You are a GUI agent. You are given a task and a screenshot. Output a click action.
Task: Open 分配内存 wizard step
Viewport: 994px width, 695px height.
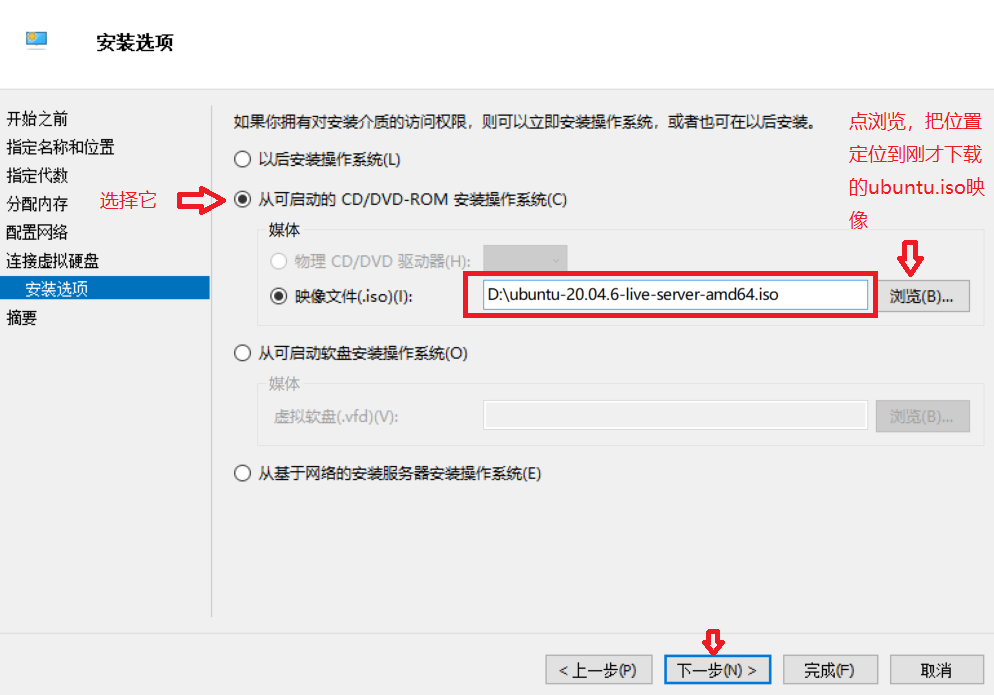[37, 204]
